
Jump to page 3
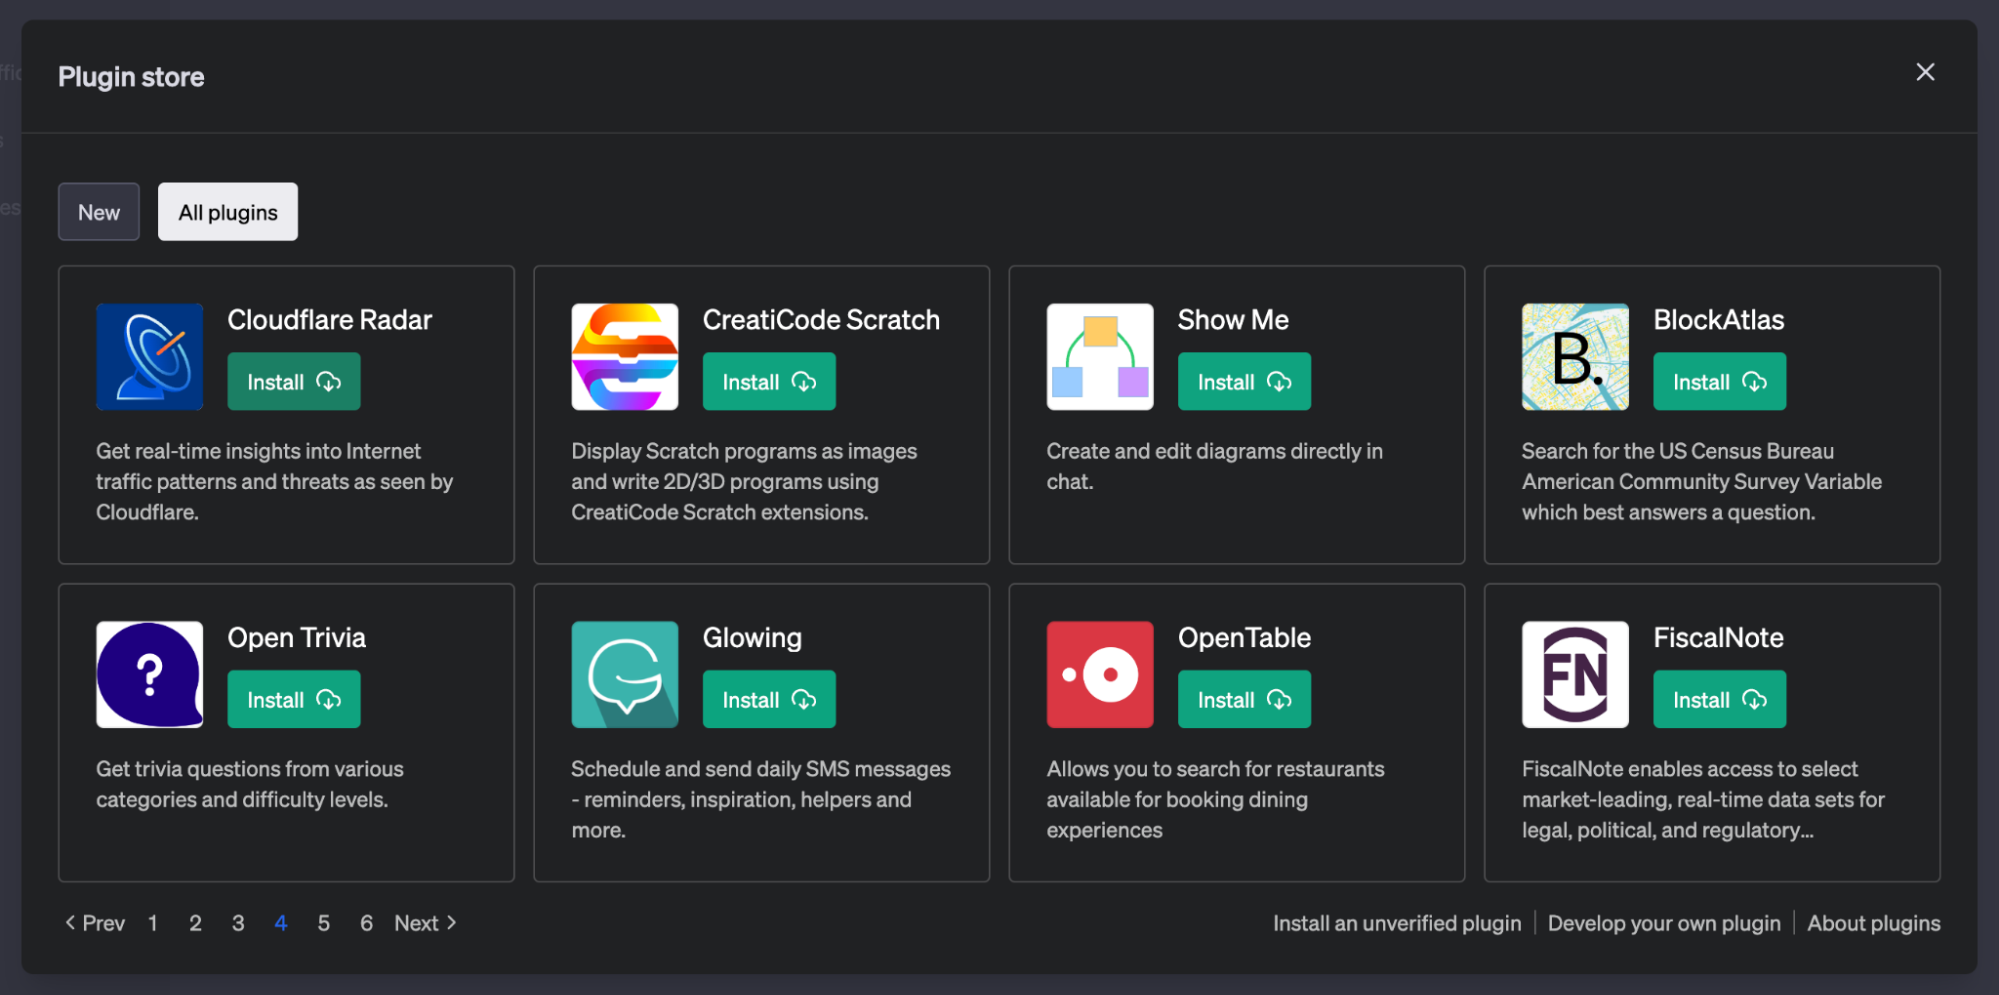[x=238, y=923]
